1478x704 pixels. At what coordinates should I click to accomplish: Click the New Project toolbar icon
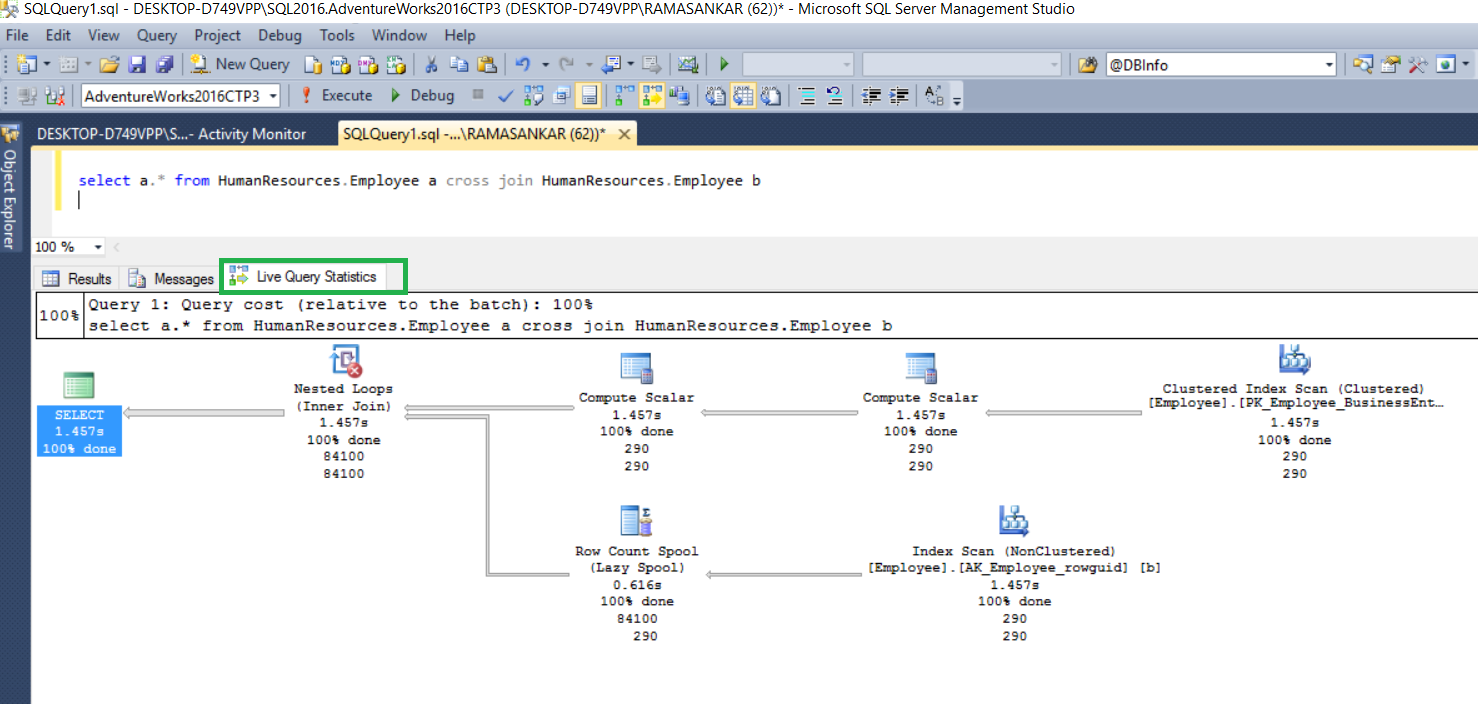pos(26,64)
